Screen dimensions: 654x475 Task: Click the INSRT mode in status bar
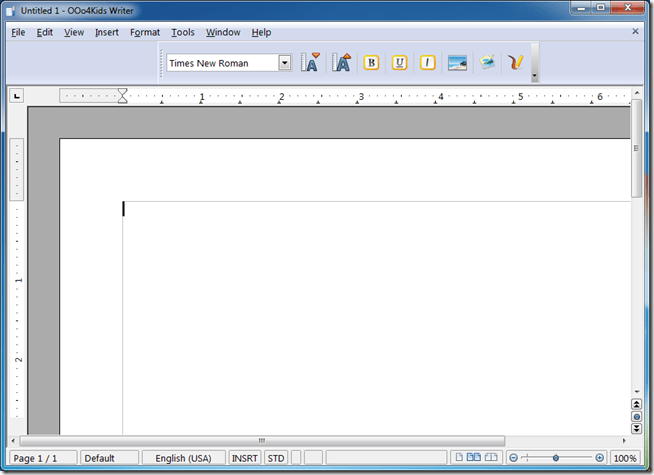(244, 458)
